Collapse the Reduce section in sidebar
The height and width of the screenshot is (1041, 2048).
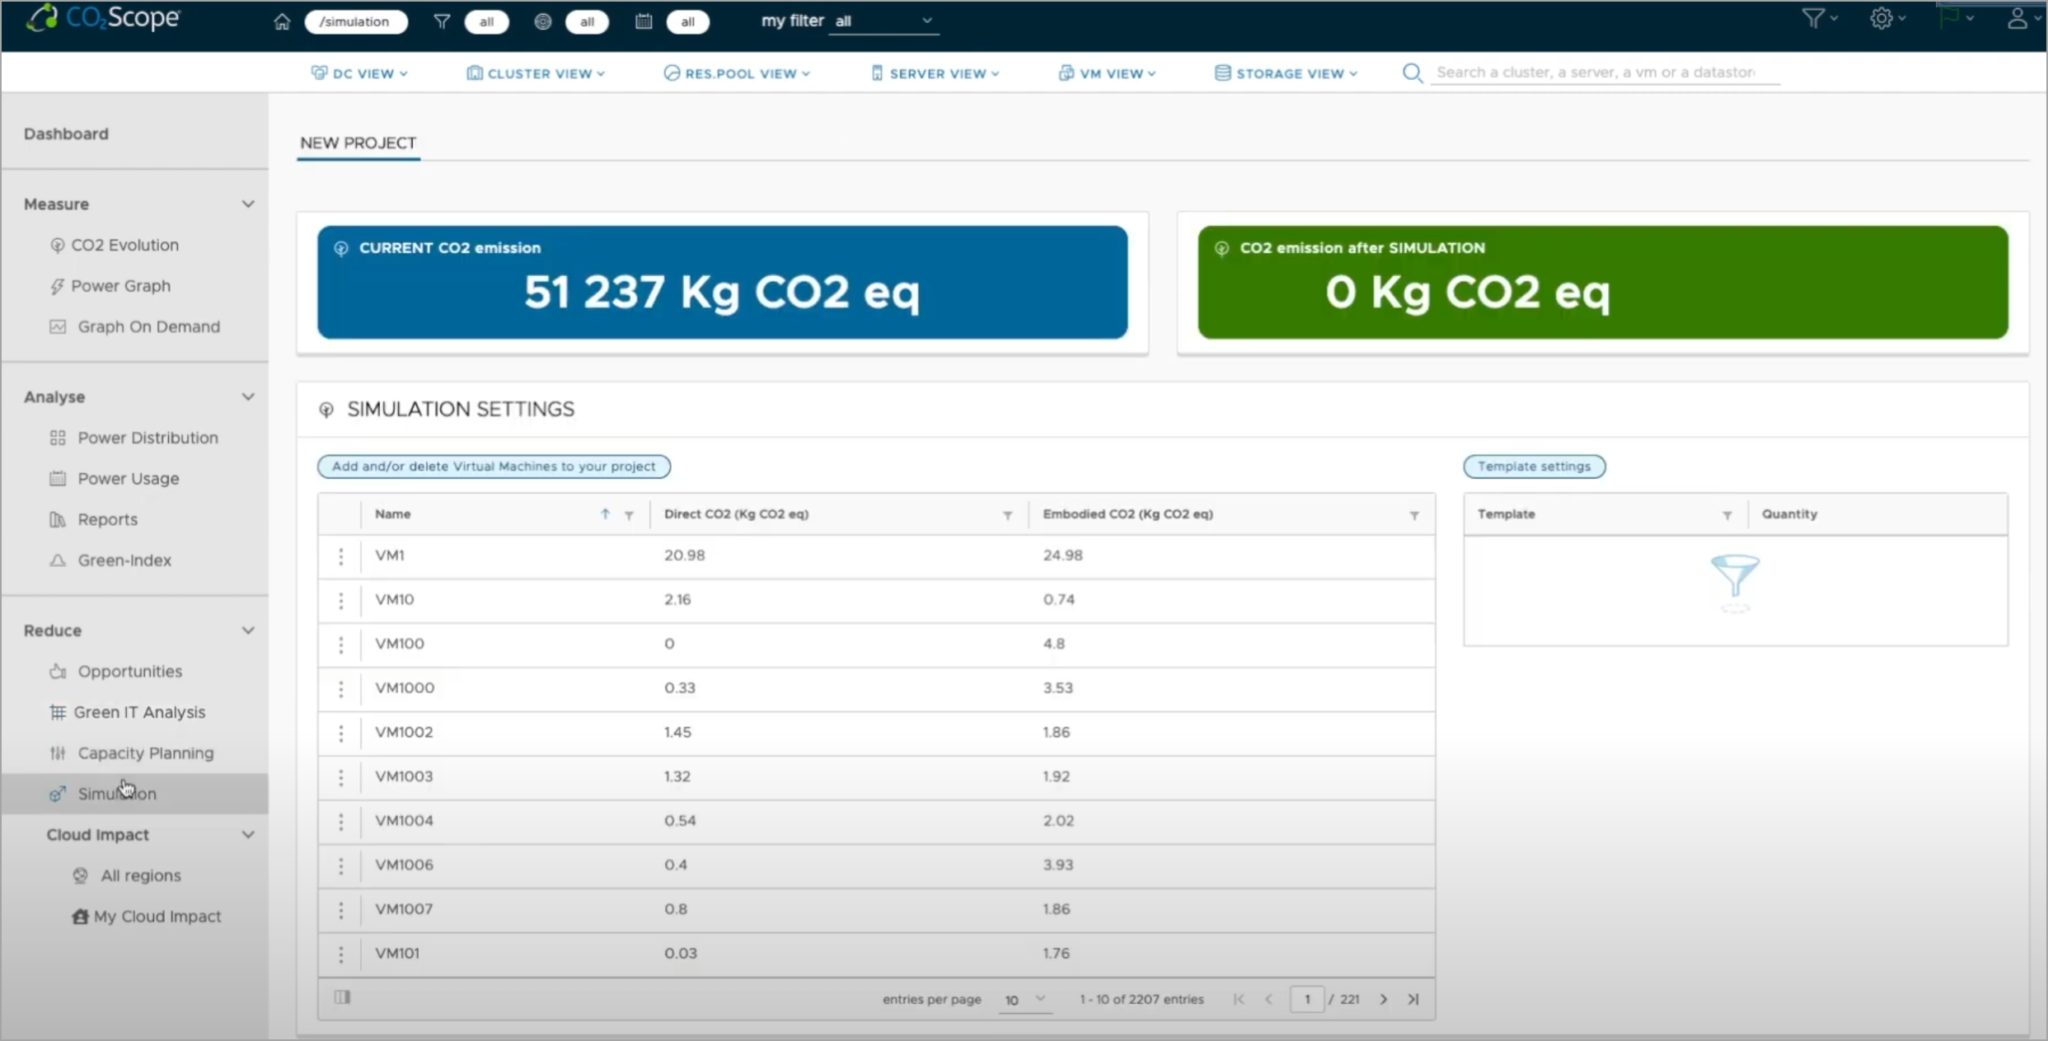[x=248, y=630]
